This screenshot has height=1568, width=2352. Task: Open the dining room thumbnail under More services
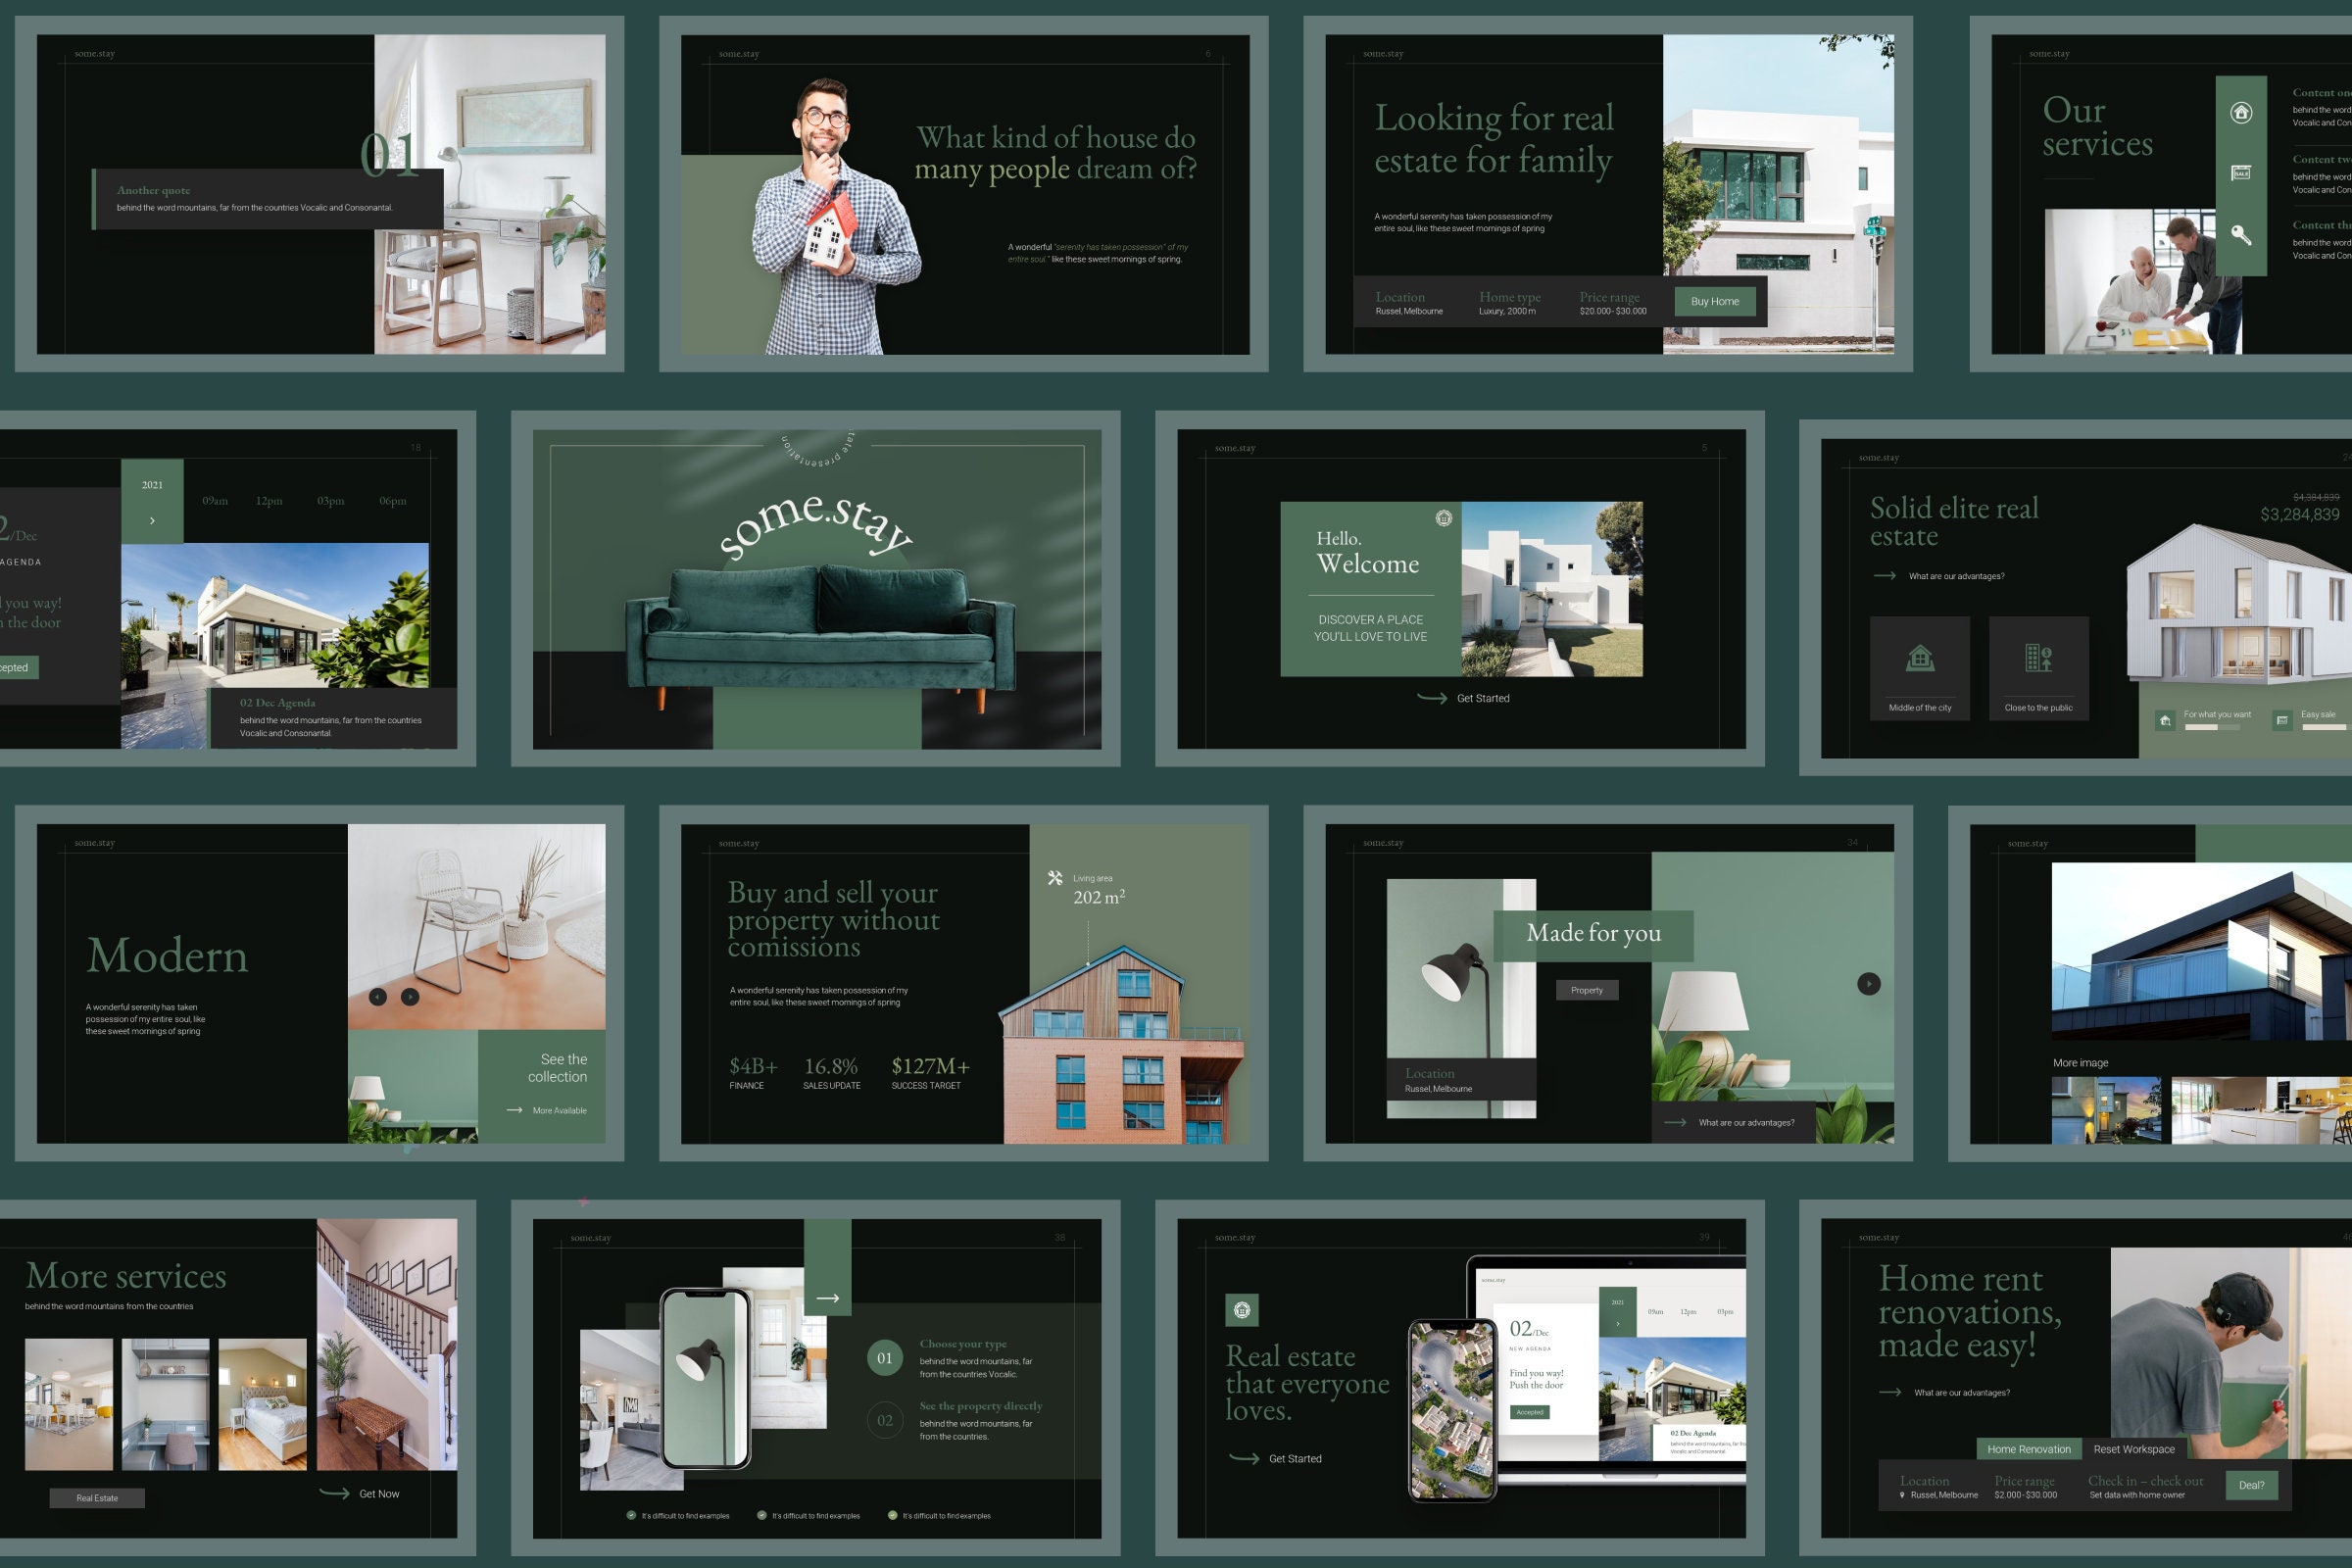[69, 1404]
